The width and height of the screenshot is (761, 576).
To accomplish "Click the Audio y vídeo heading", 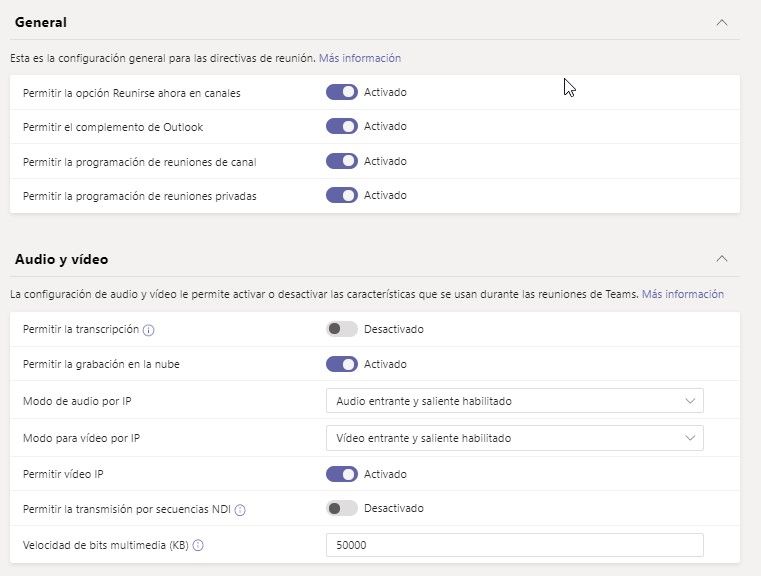I will tap(62, 259).
